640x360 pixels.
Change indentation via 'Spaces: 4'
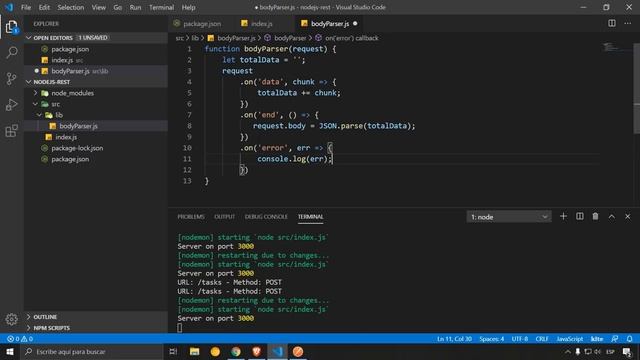[x=491, y=339]
